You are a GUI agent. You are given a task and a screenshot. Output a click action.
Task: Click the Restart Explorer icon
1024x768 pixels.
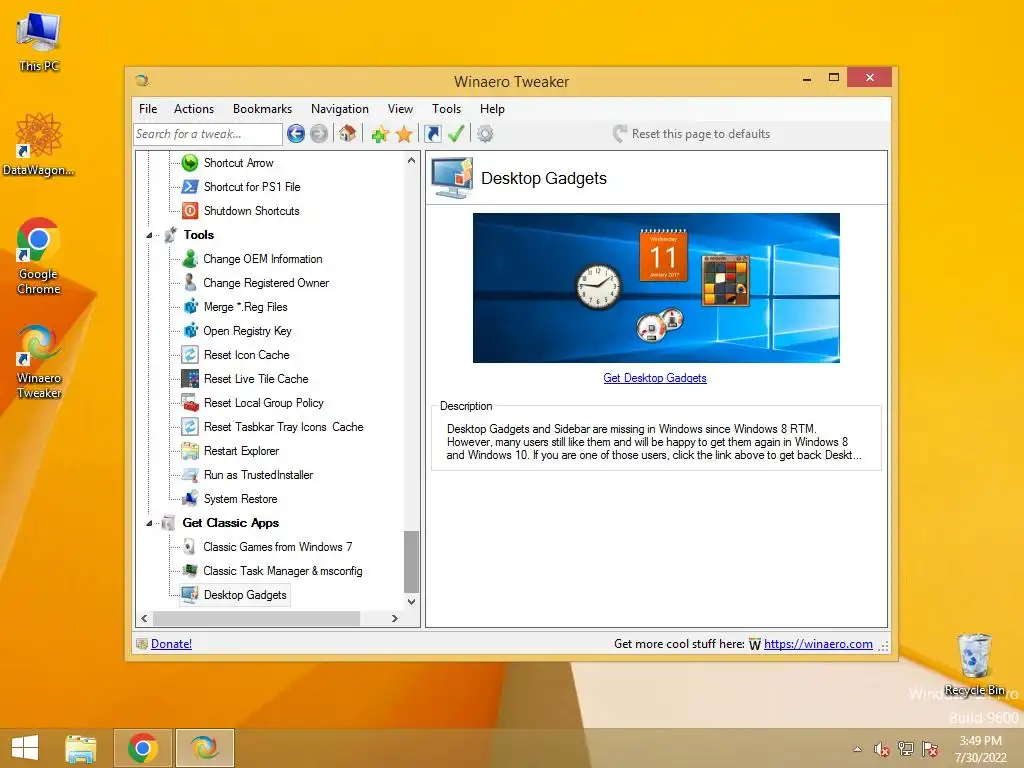click(190, 451)
